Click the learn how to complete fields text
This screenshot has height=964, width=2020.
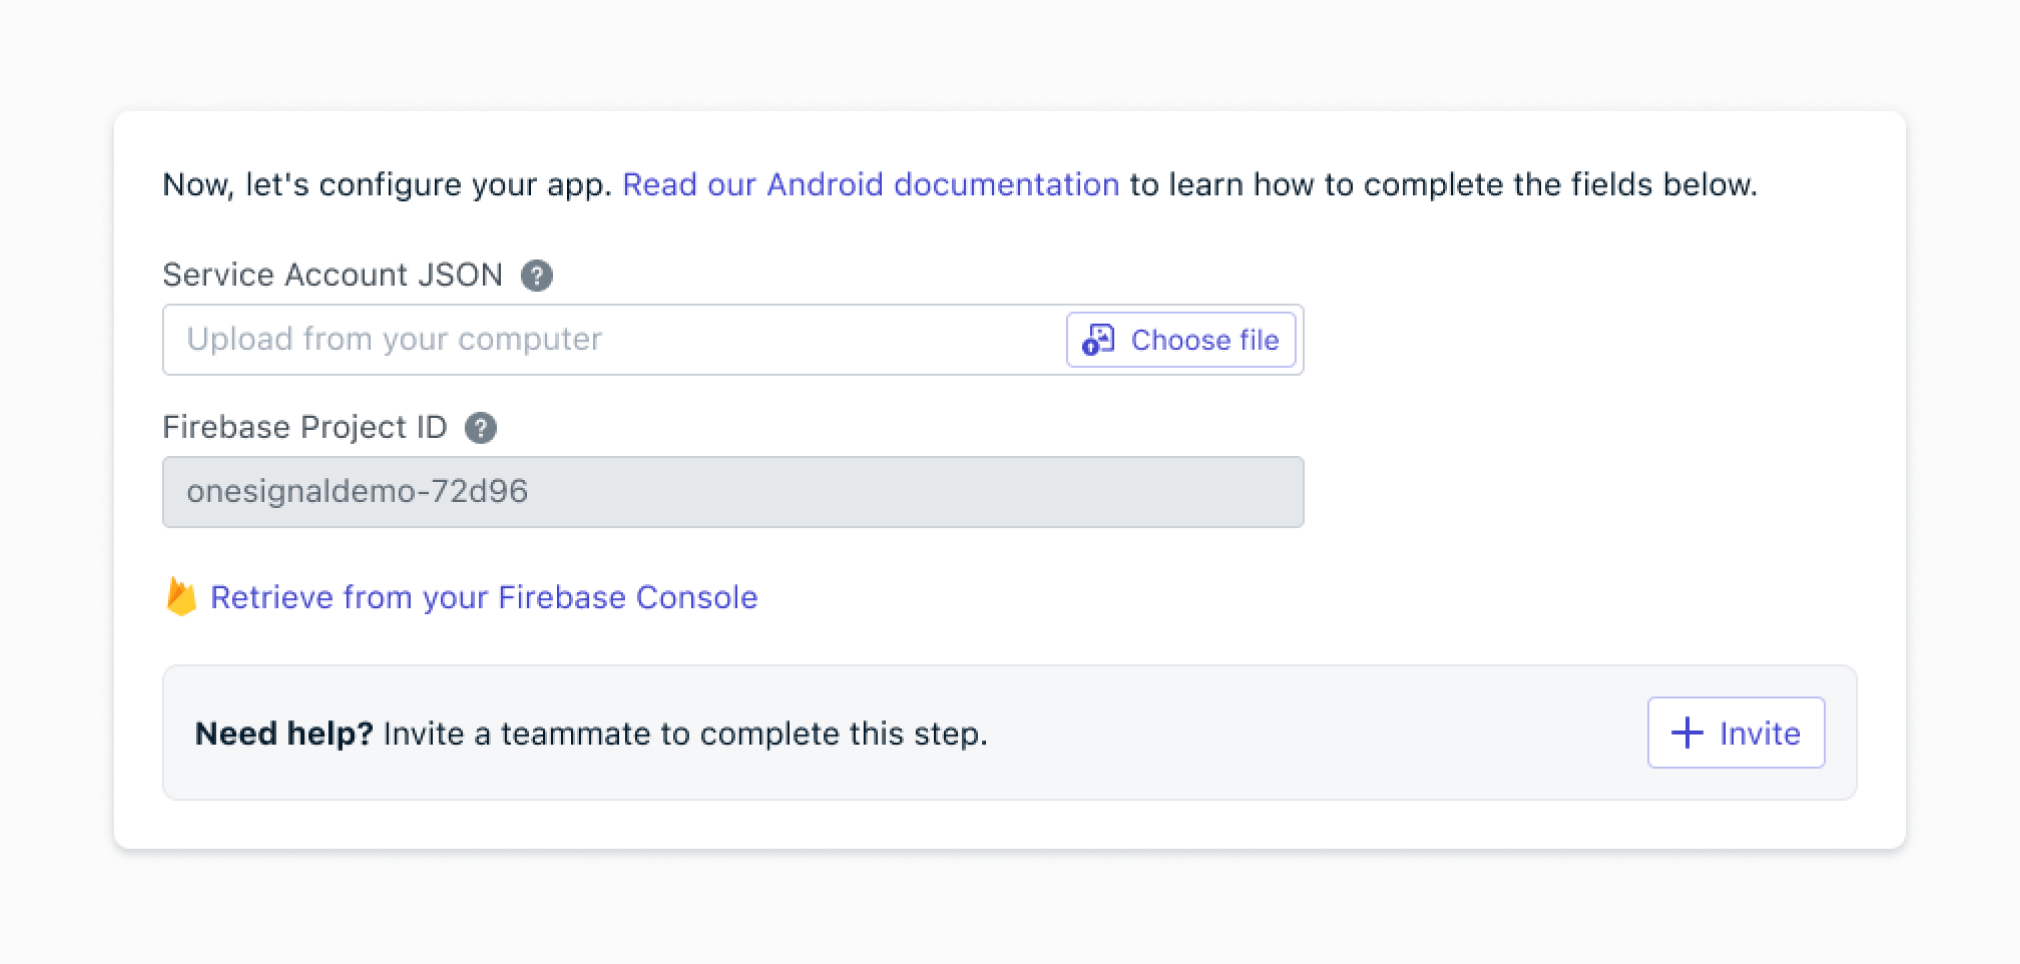[1442, 185]
